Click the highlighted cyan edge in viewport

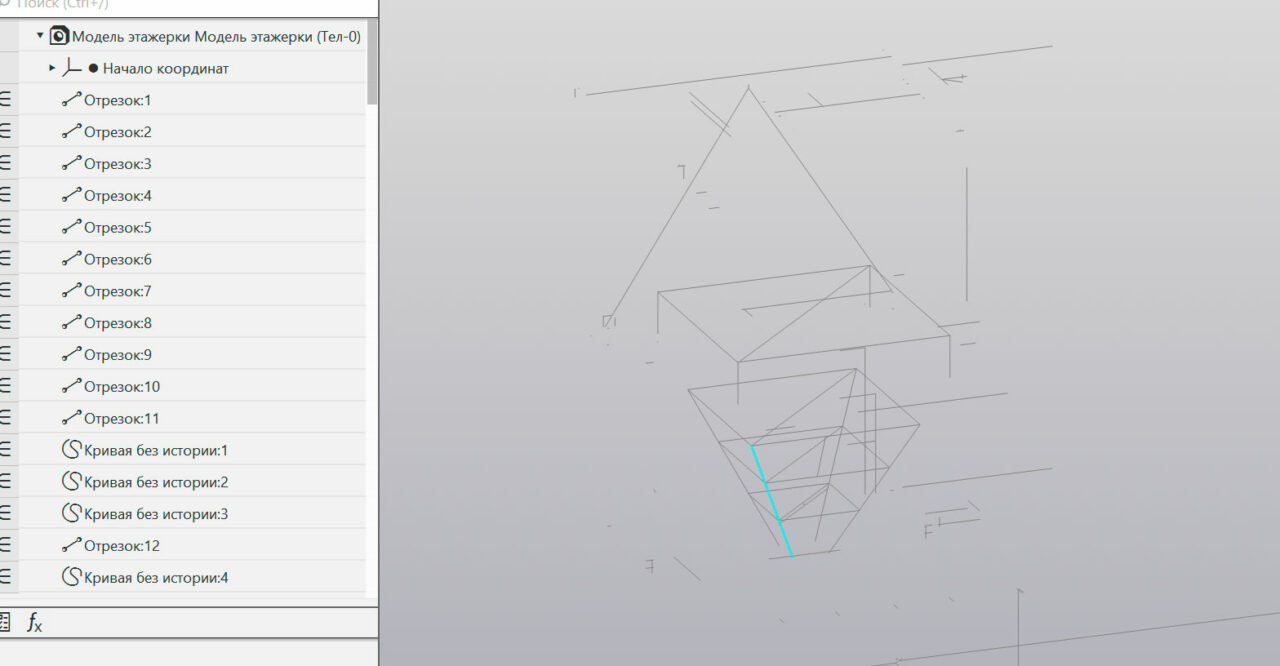pos(772,502)
